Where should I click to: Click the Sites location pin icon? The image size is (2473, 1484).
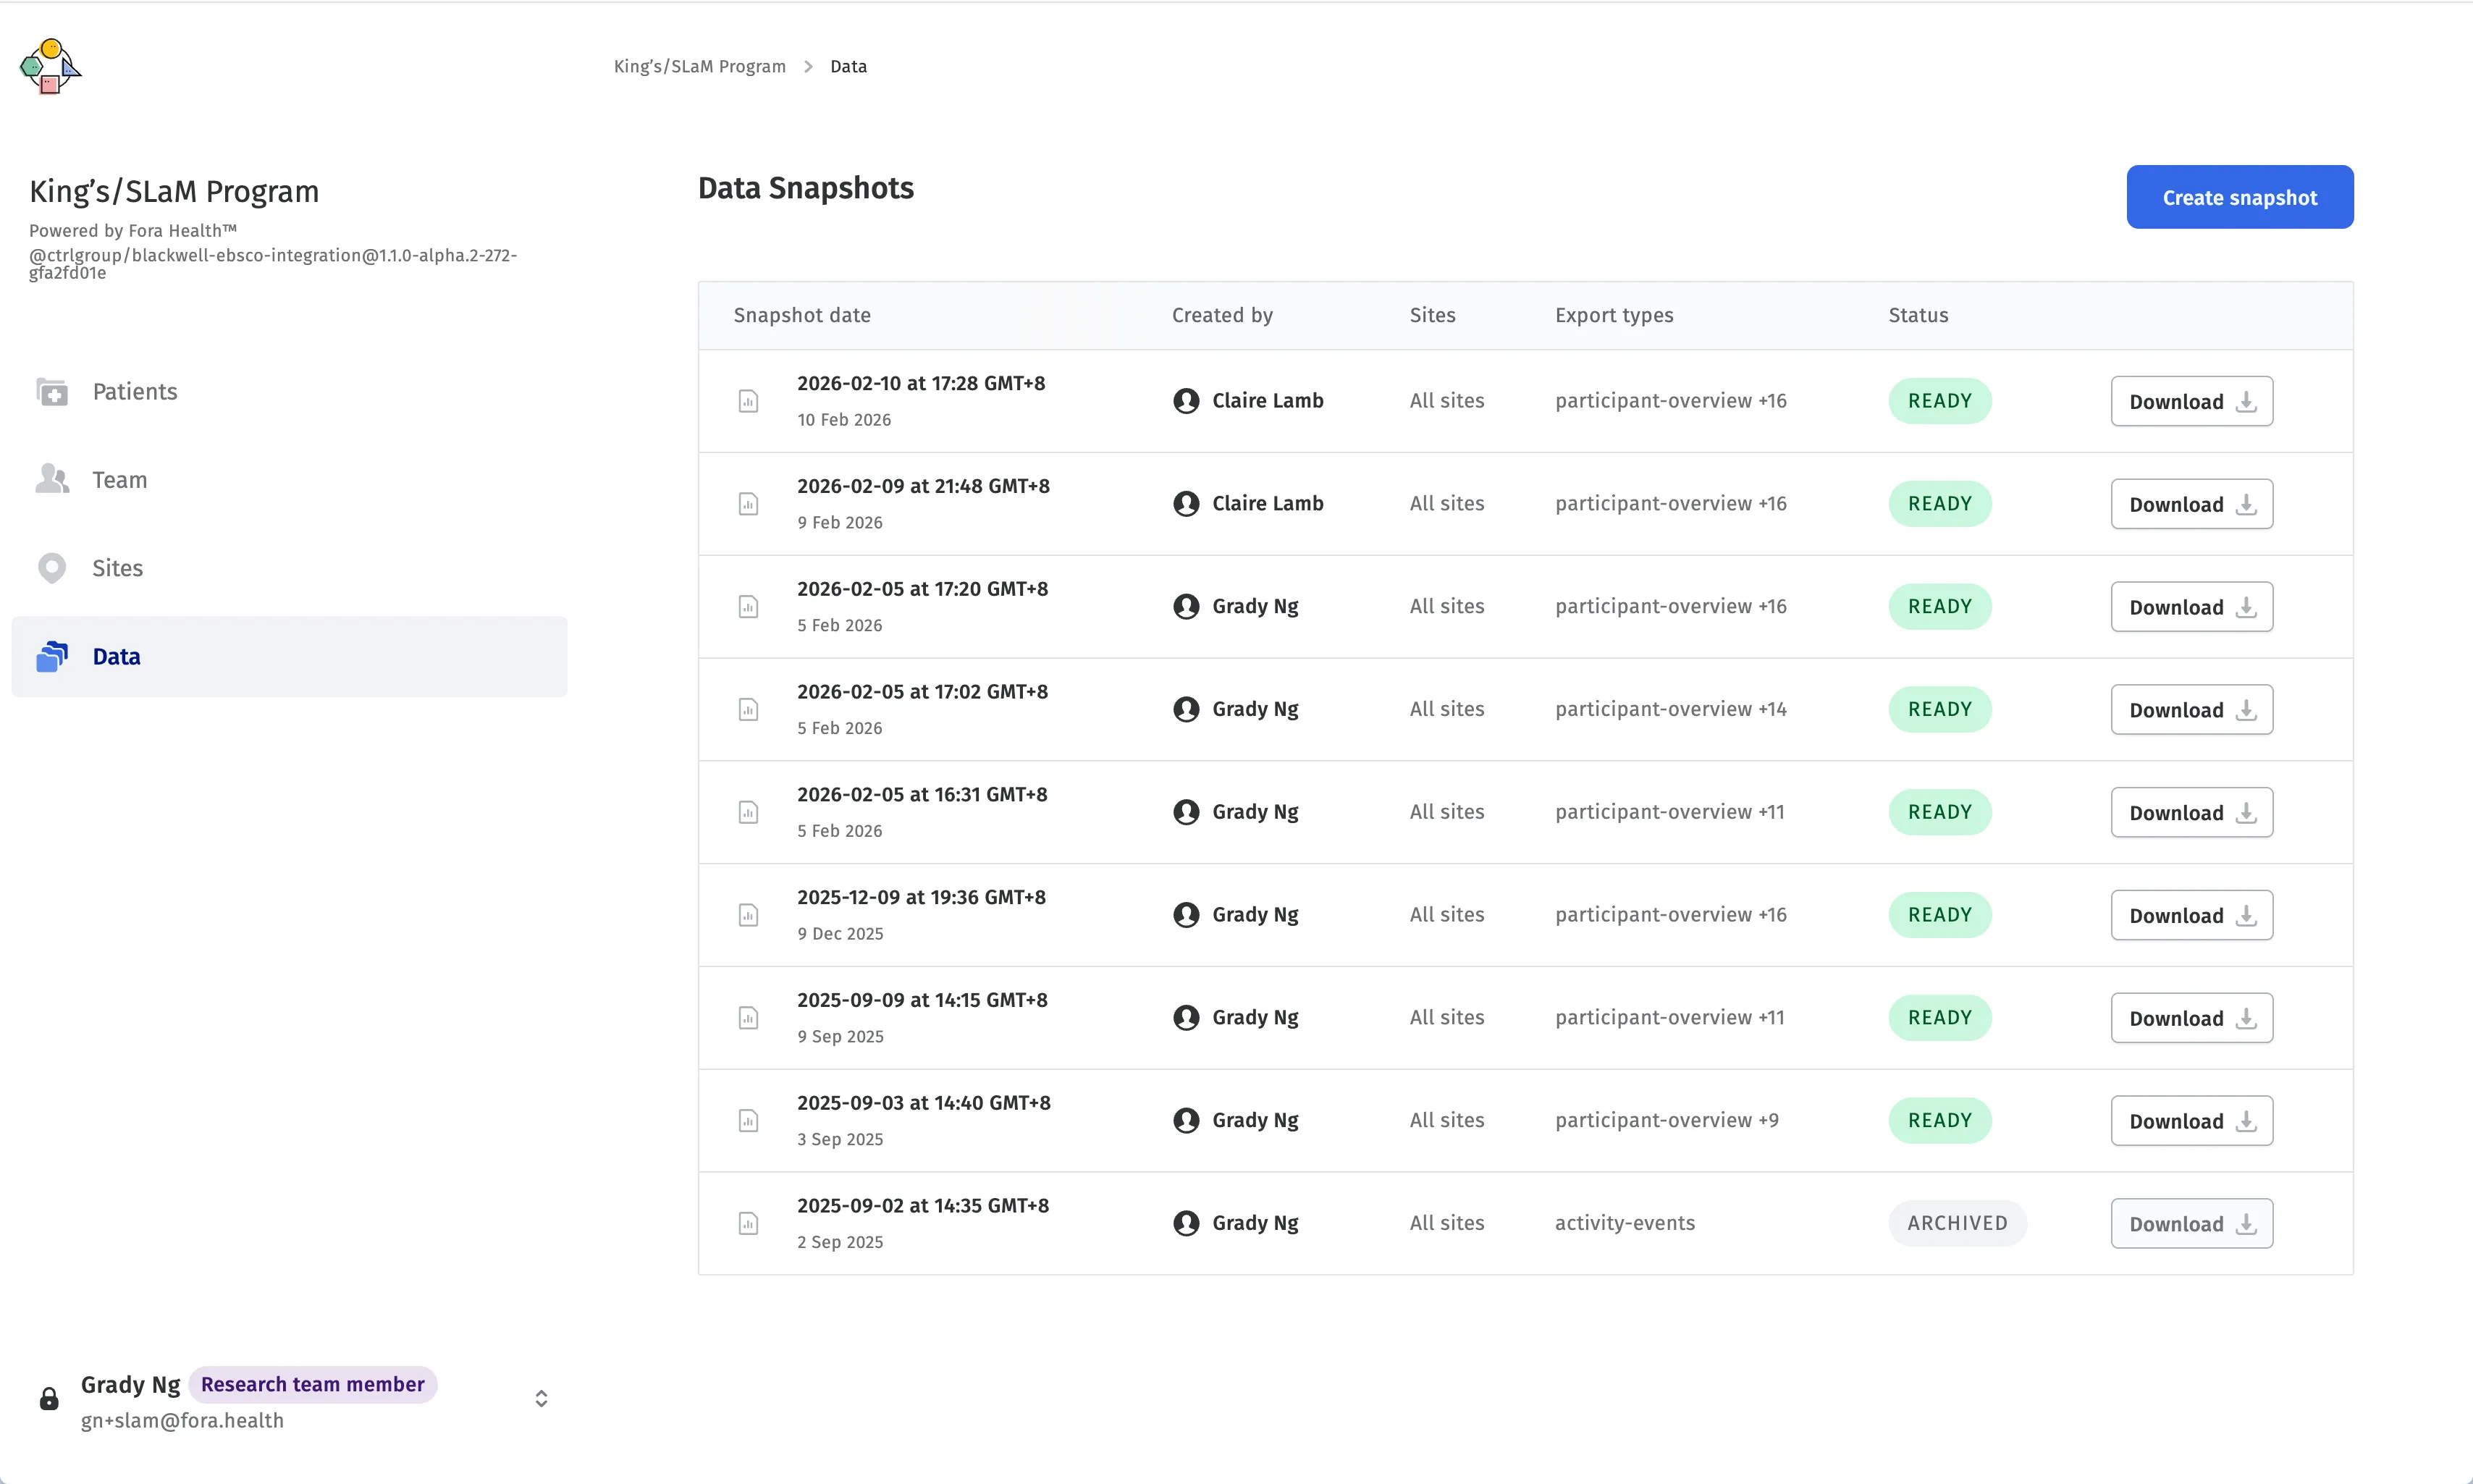(52, 568)
